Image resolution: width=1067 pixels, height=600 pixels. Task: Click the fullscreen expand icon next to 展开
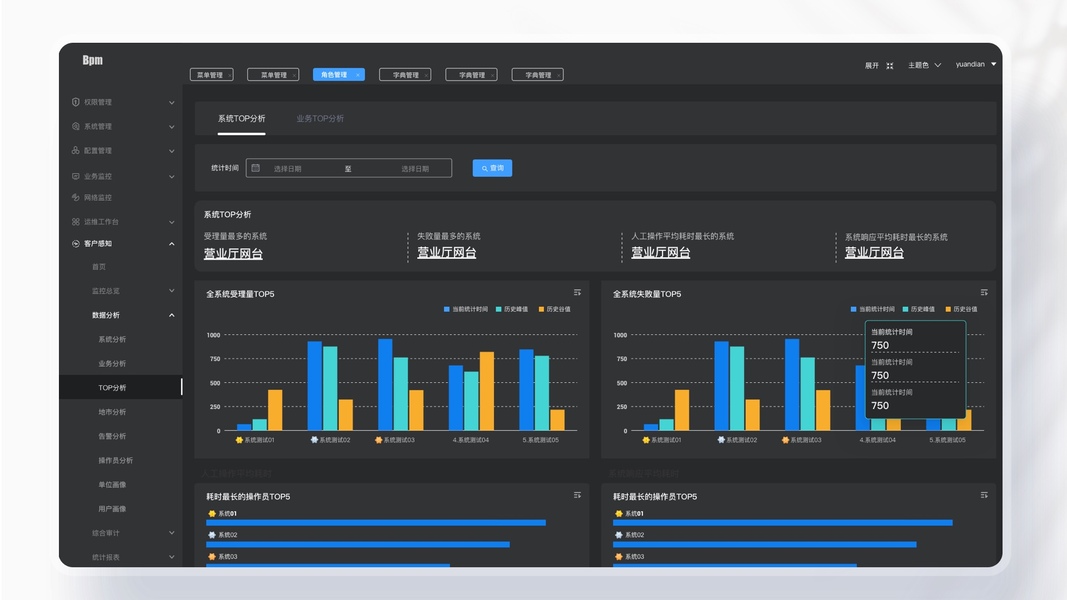(x=889, y=66)
